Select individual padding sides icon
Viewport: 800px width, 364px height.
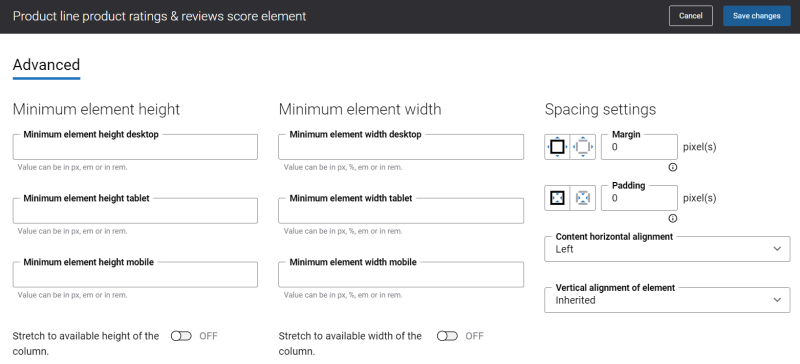coord(583,198)
